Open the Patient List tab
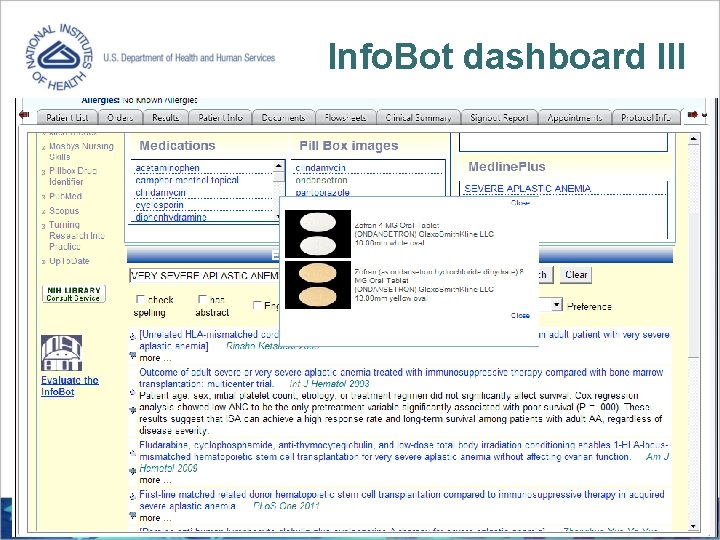The image size is (720, 540). tap(67, 118)
